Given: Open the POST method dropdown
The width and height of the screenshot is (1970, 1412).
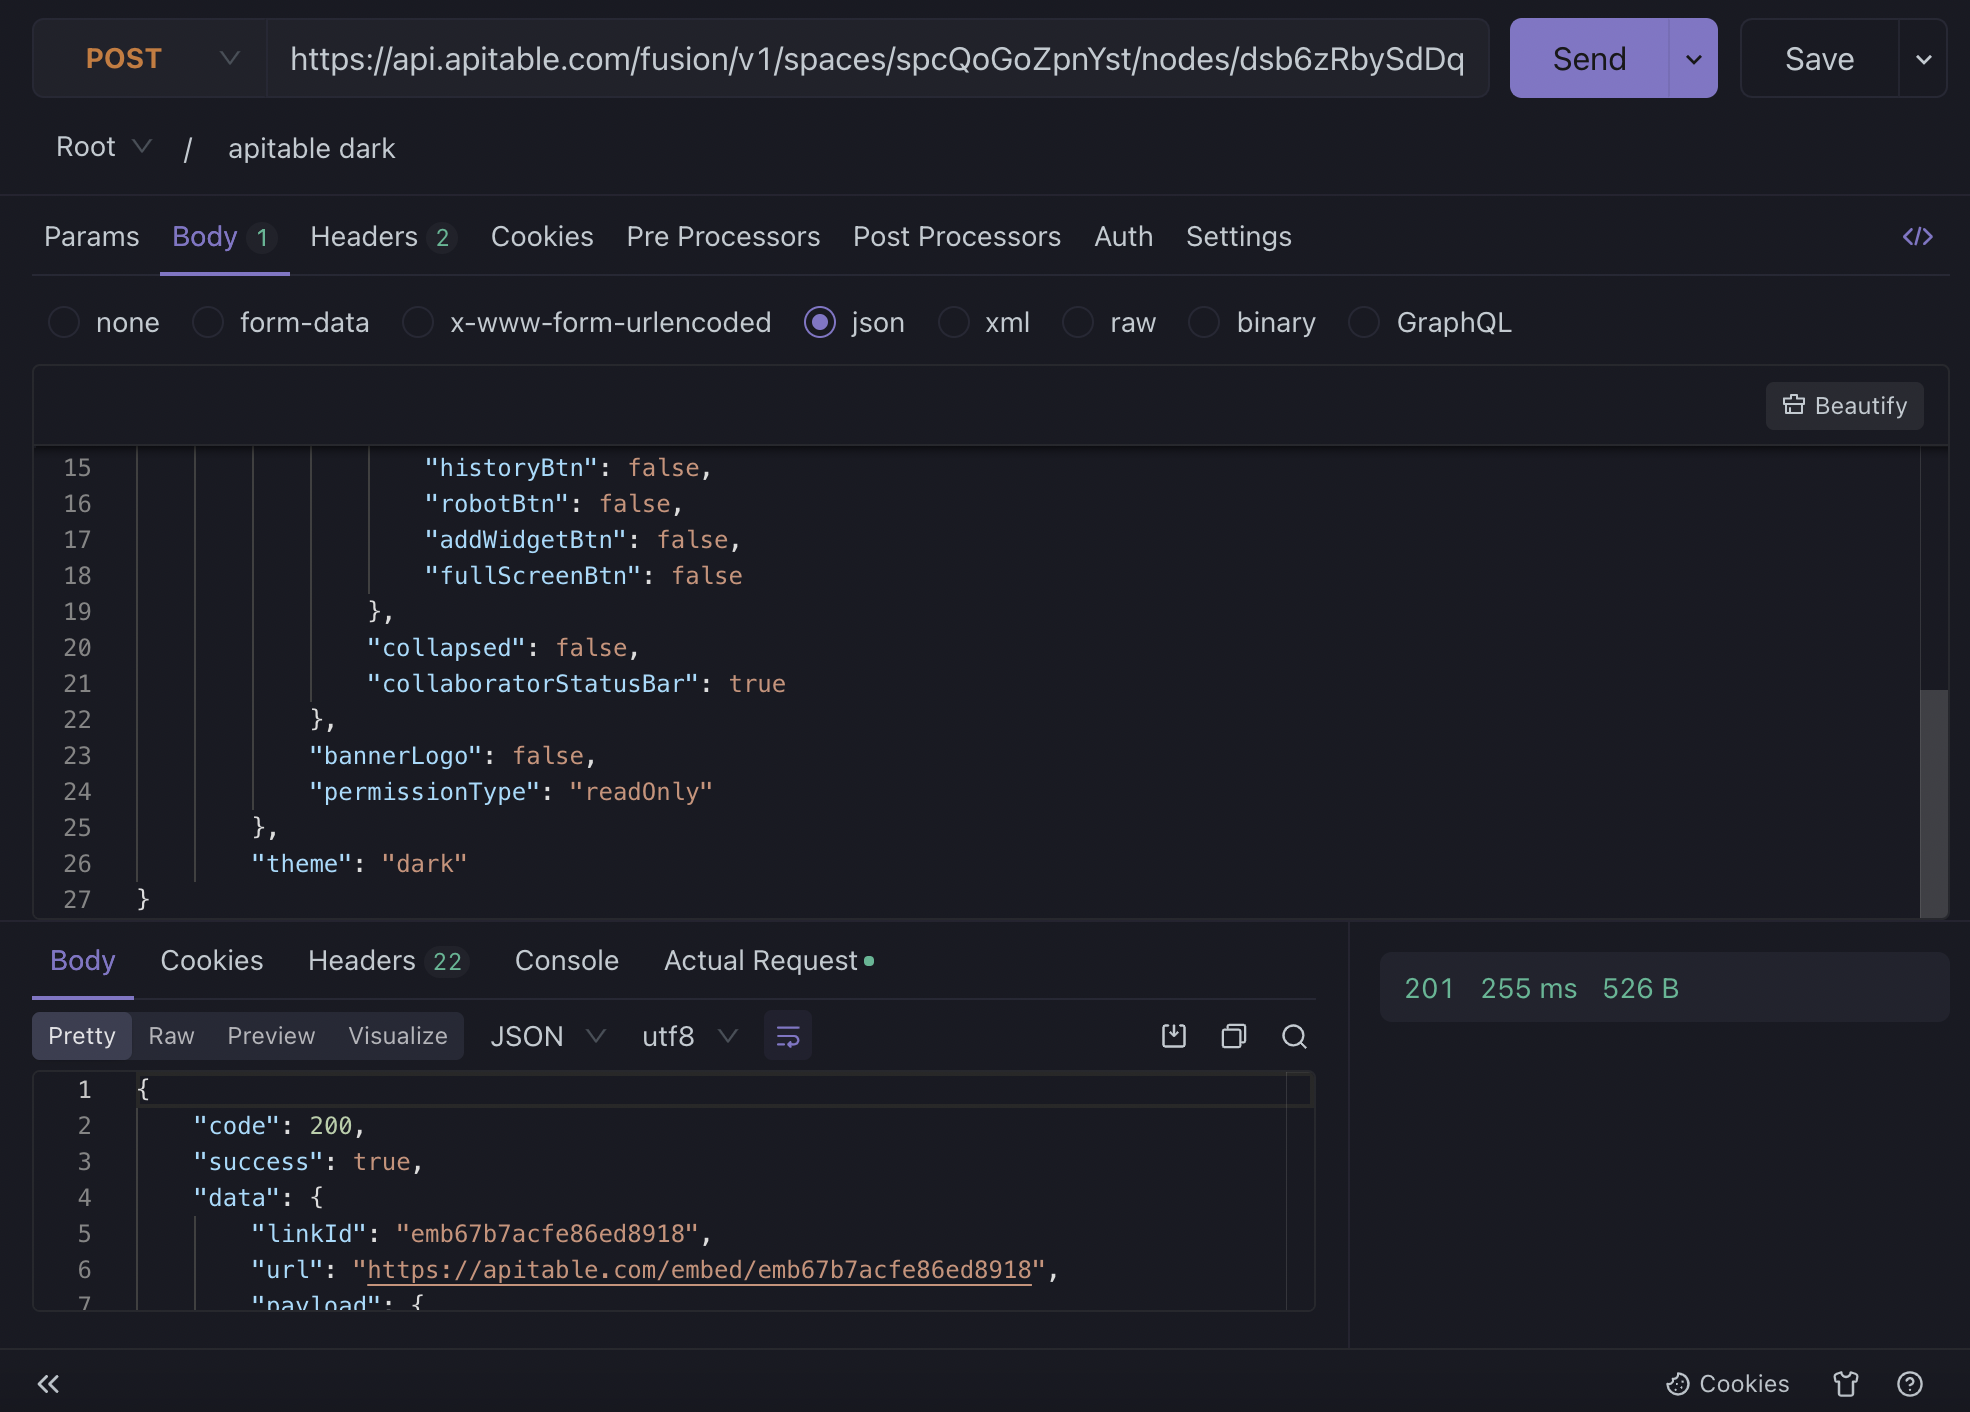Looking at the screenshot, I should (x=150, y=59).
